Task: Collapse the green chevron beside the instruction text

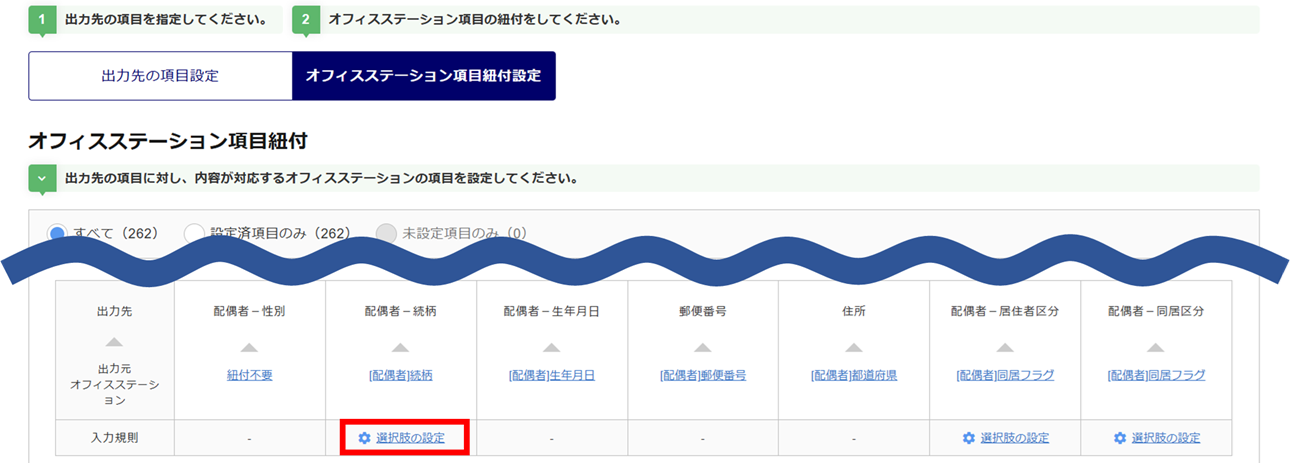Action: click(x=41, y=179)
